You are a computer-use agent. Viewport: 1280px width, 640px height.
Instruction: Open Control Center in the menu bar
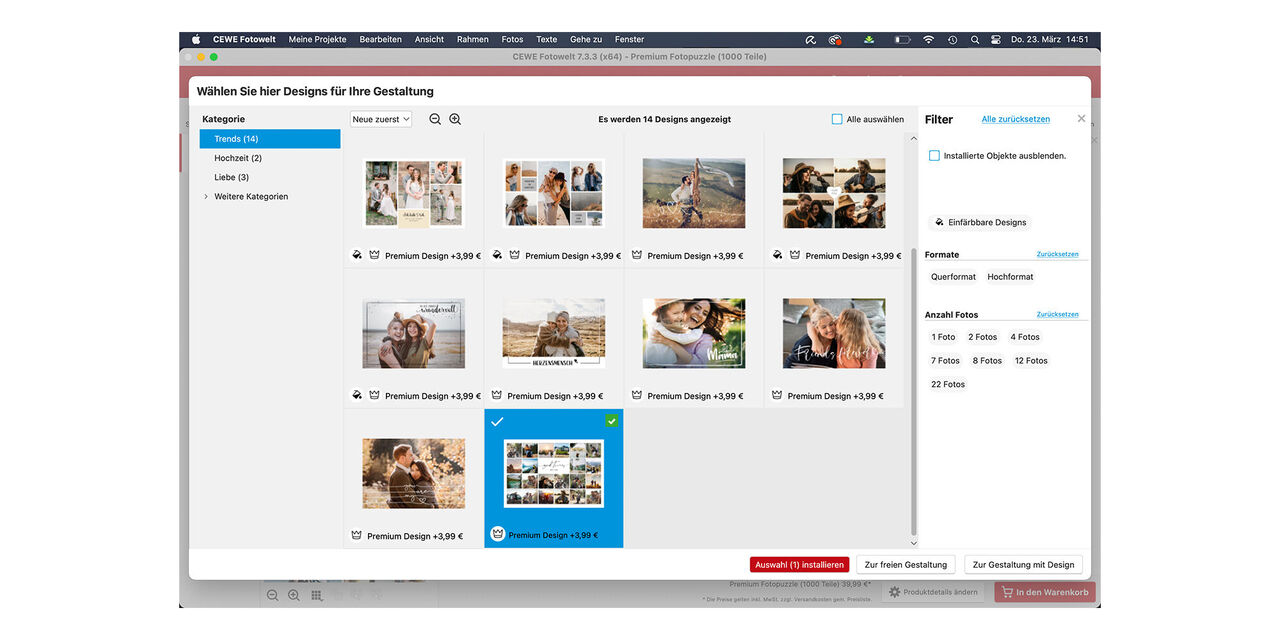pyautogui.click(x=995, y=39)
